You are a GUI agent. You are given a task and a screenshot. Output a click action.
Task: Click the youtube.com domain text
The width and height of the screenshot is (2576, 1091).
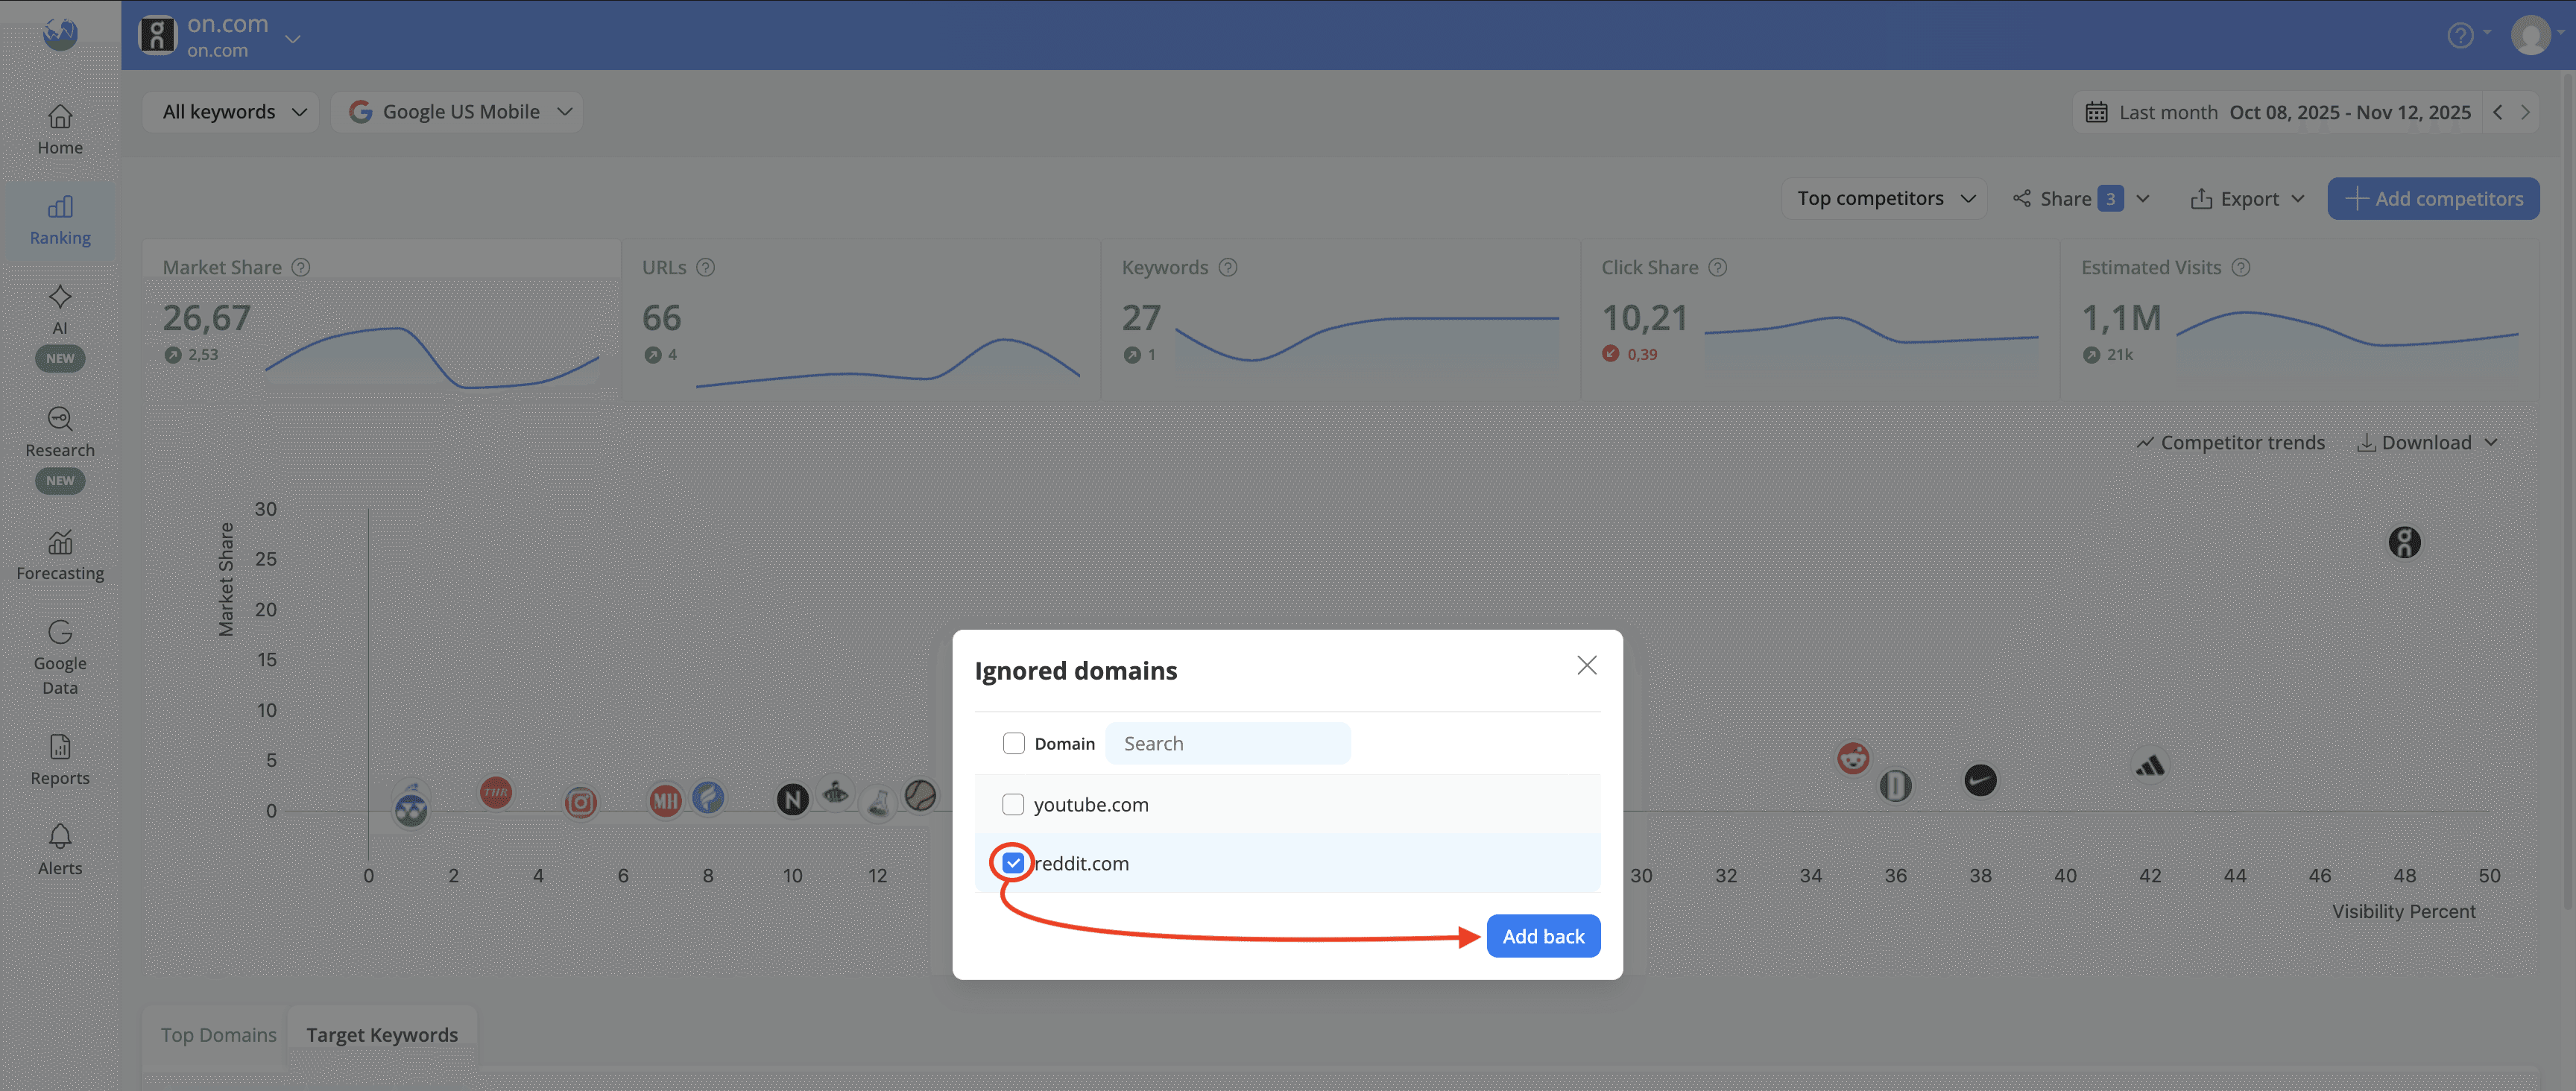pyautogui.click(x=1091, y=804)
